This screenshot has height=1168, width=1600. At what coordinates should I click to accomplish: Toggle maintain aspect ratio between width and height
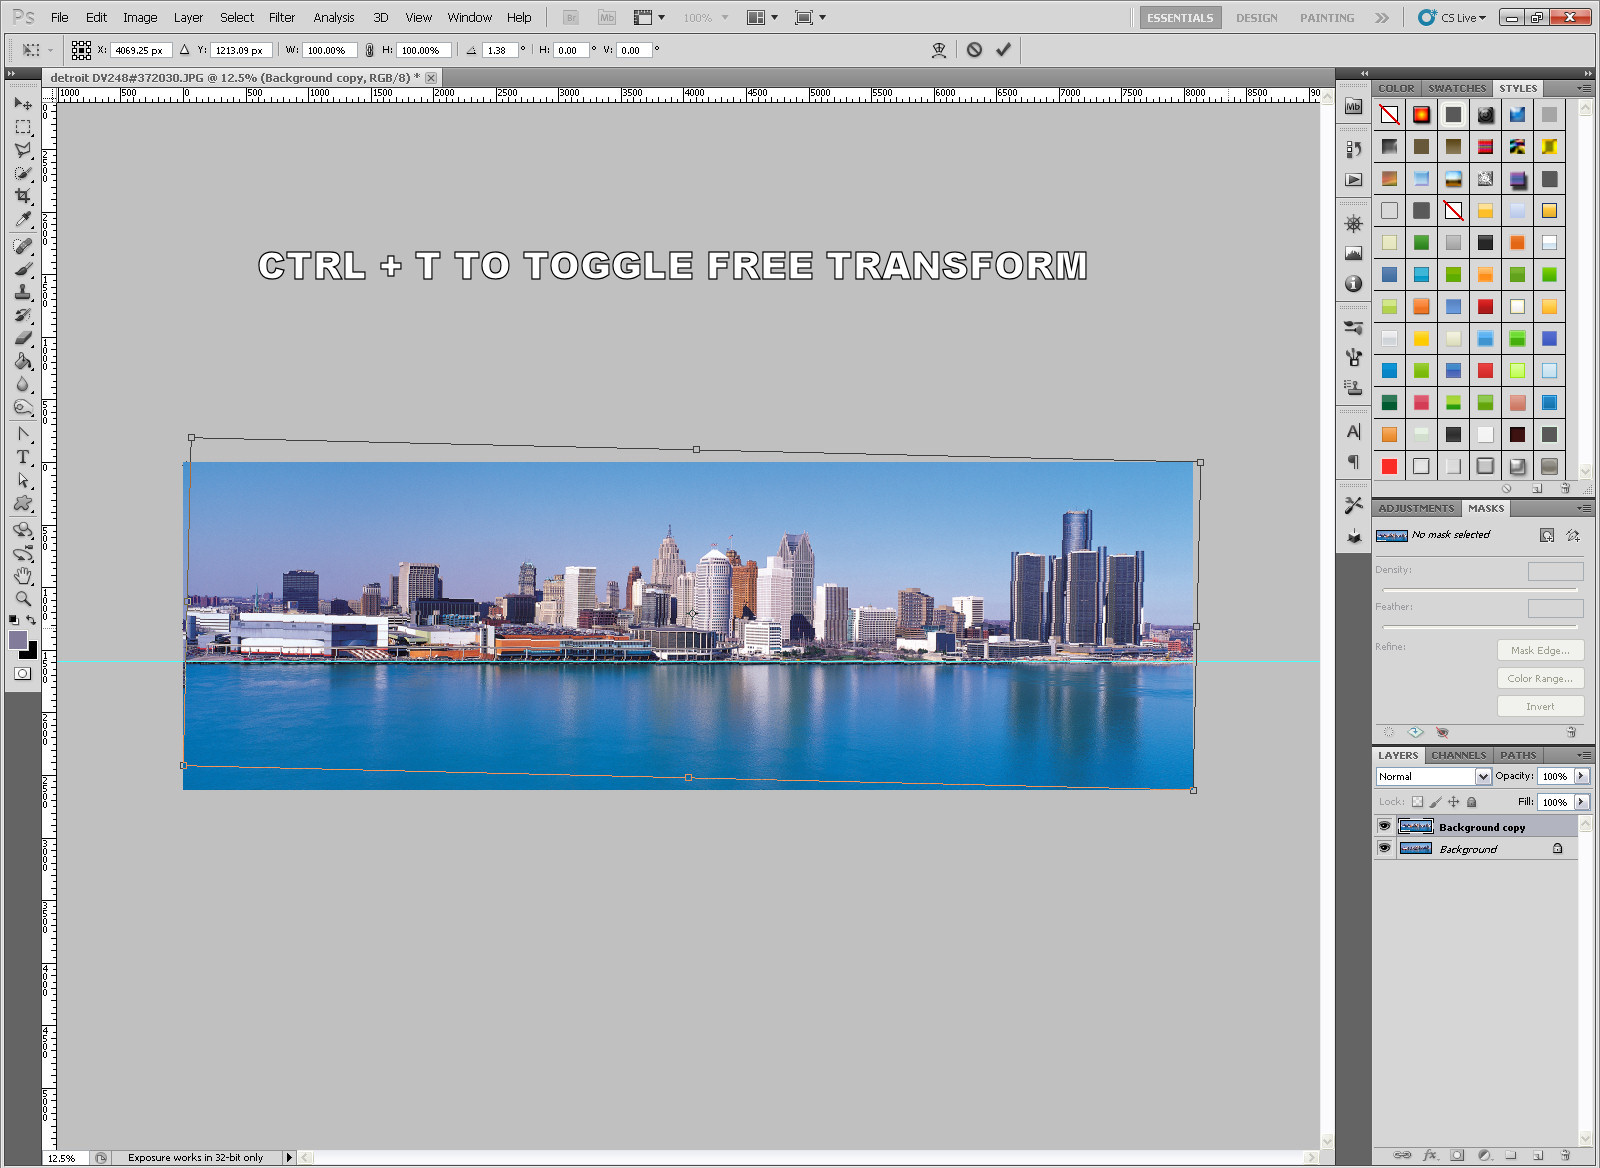(x=368, y=50)
